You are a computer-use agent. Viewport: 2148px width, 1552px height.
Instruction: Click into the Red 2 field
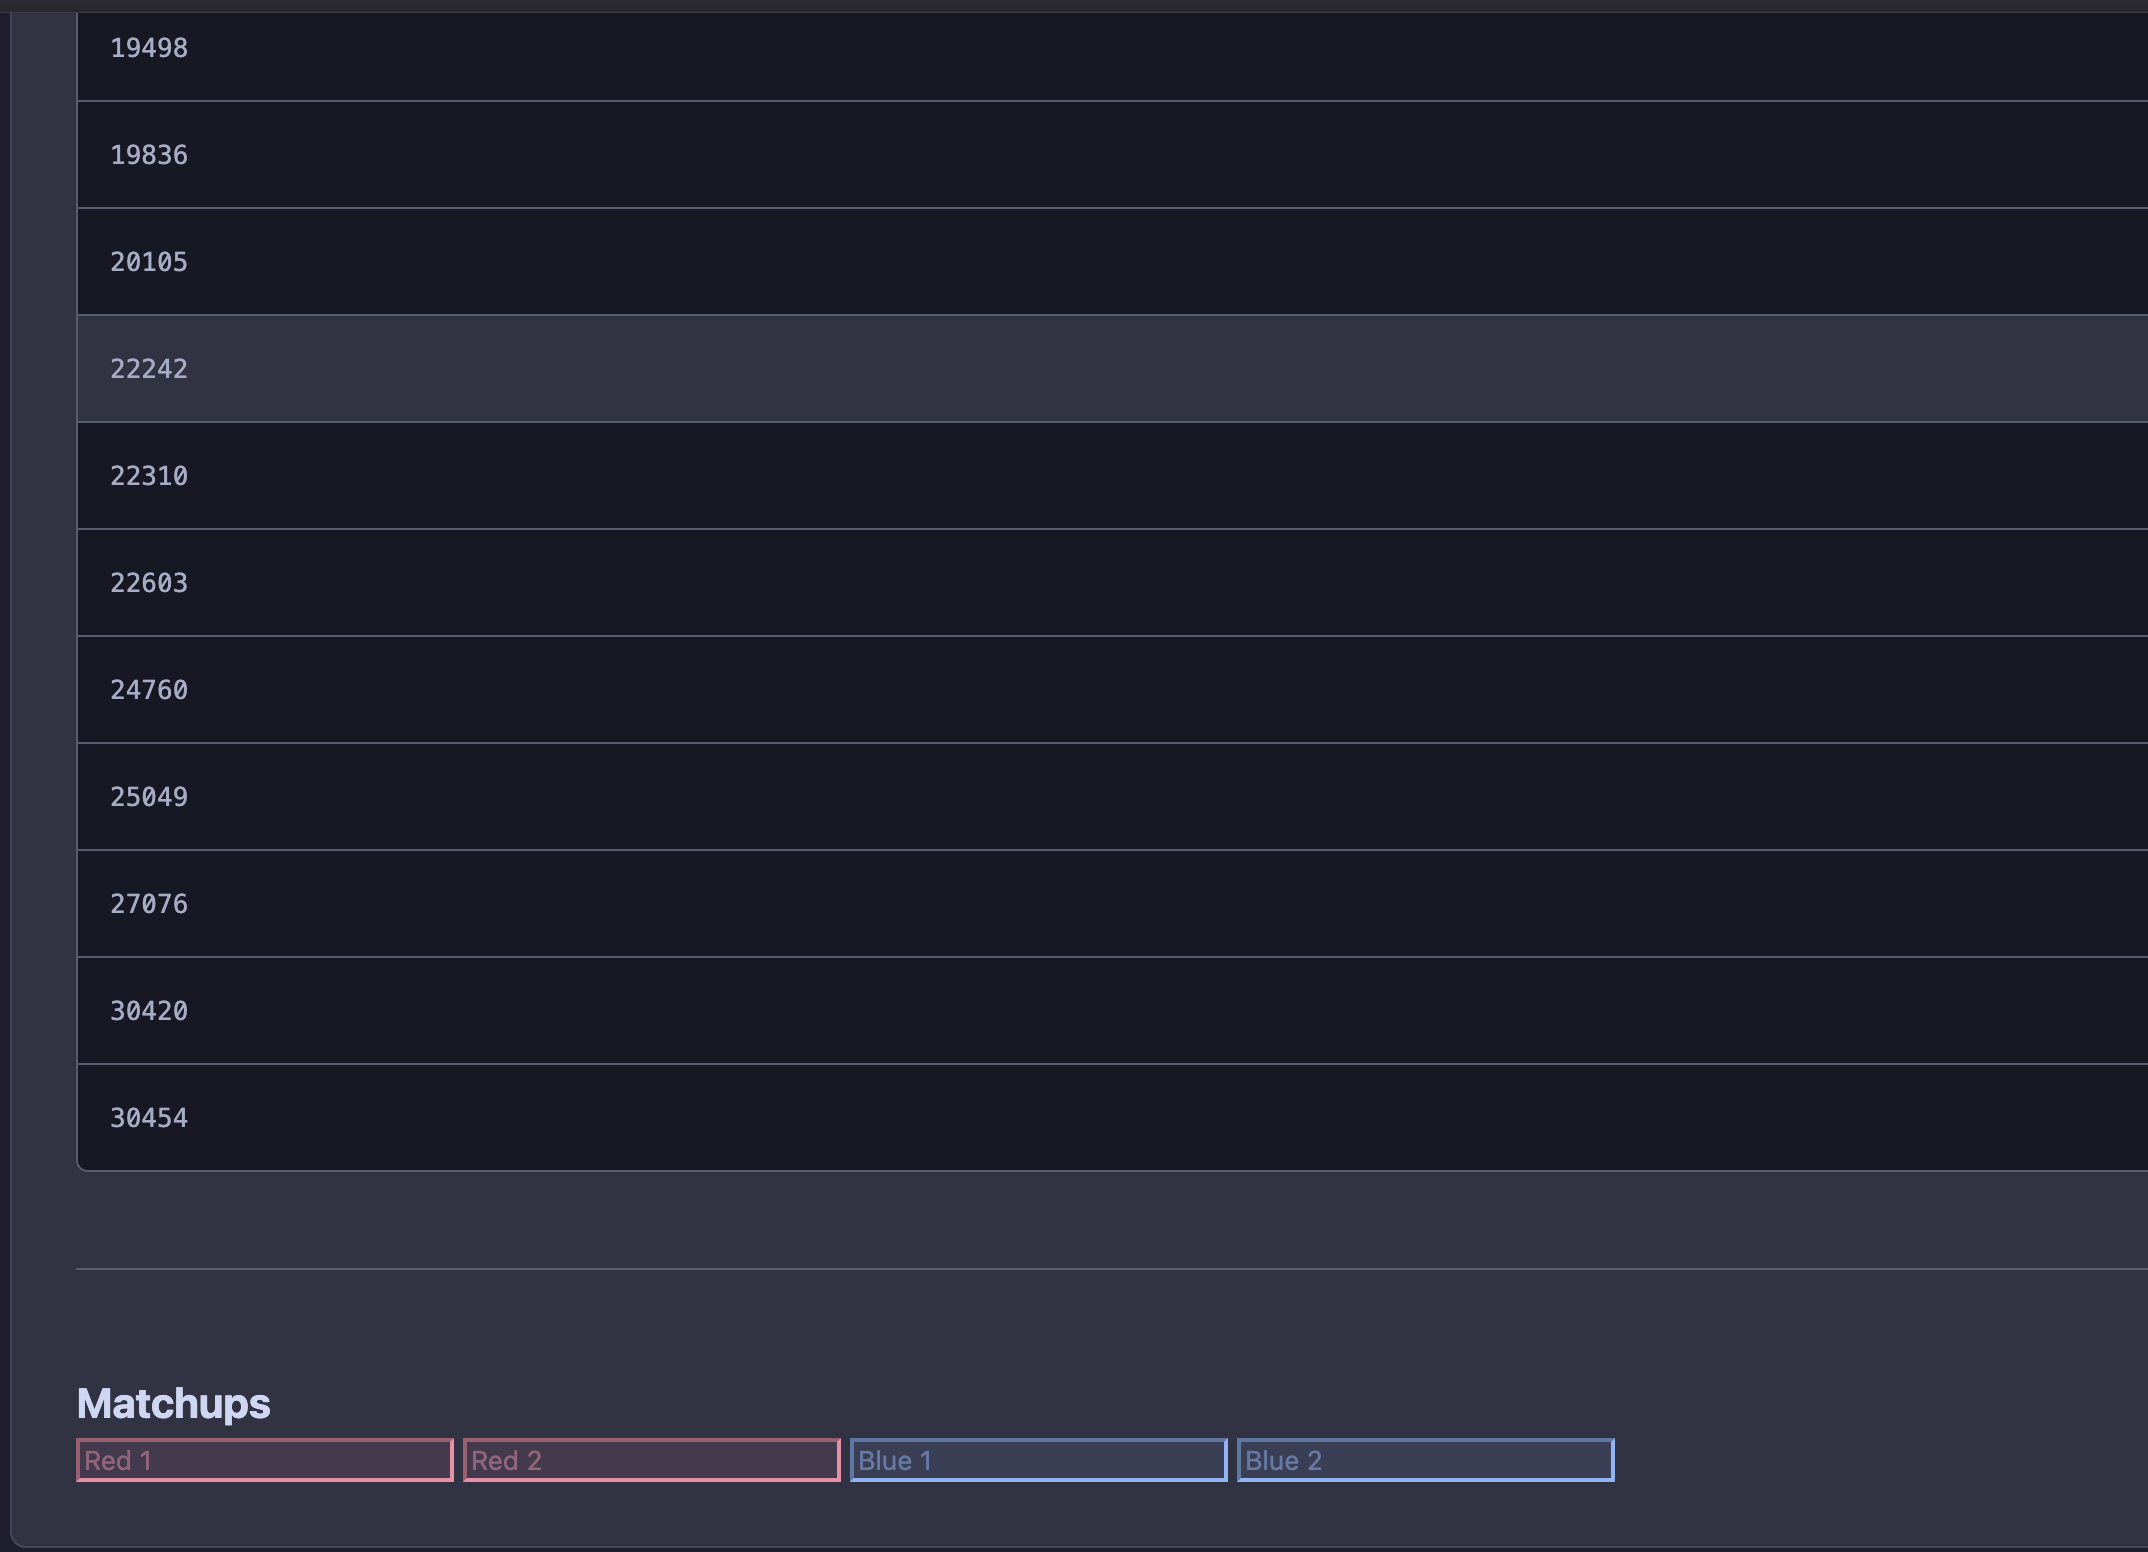point(652,1460)
